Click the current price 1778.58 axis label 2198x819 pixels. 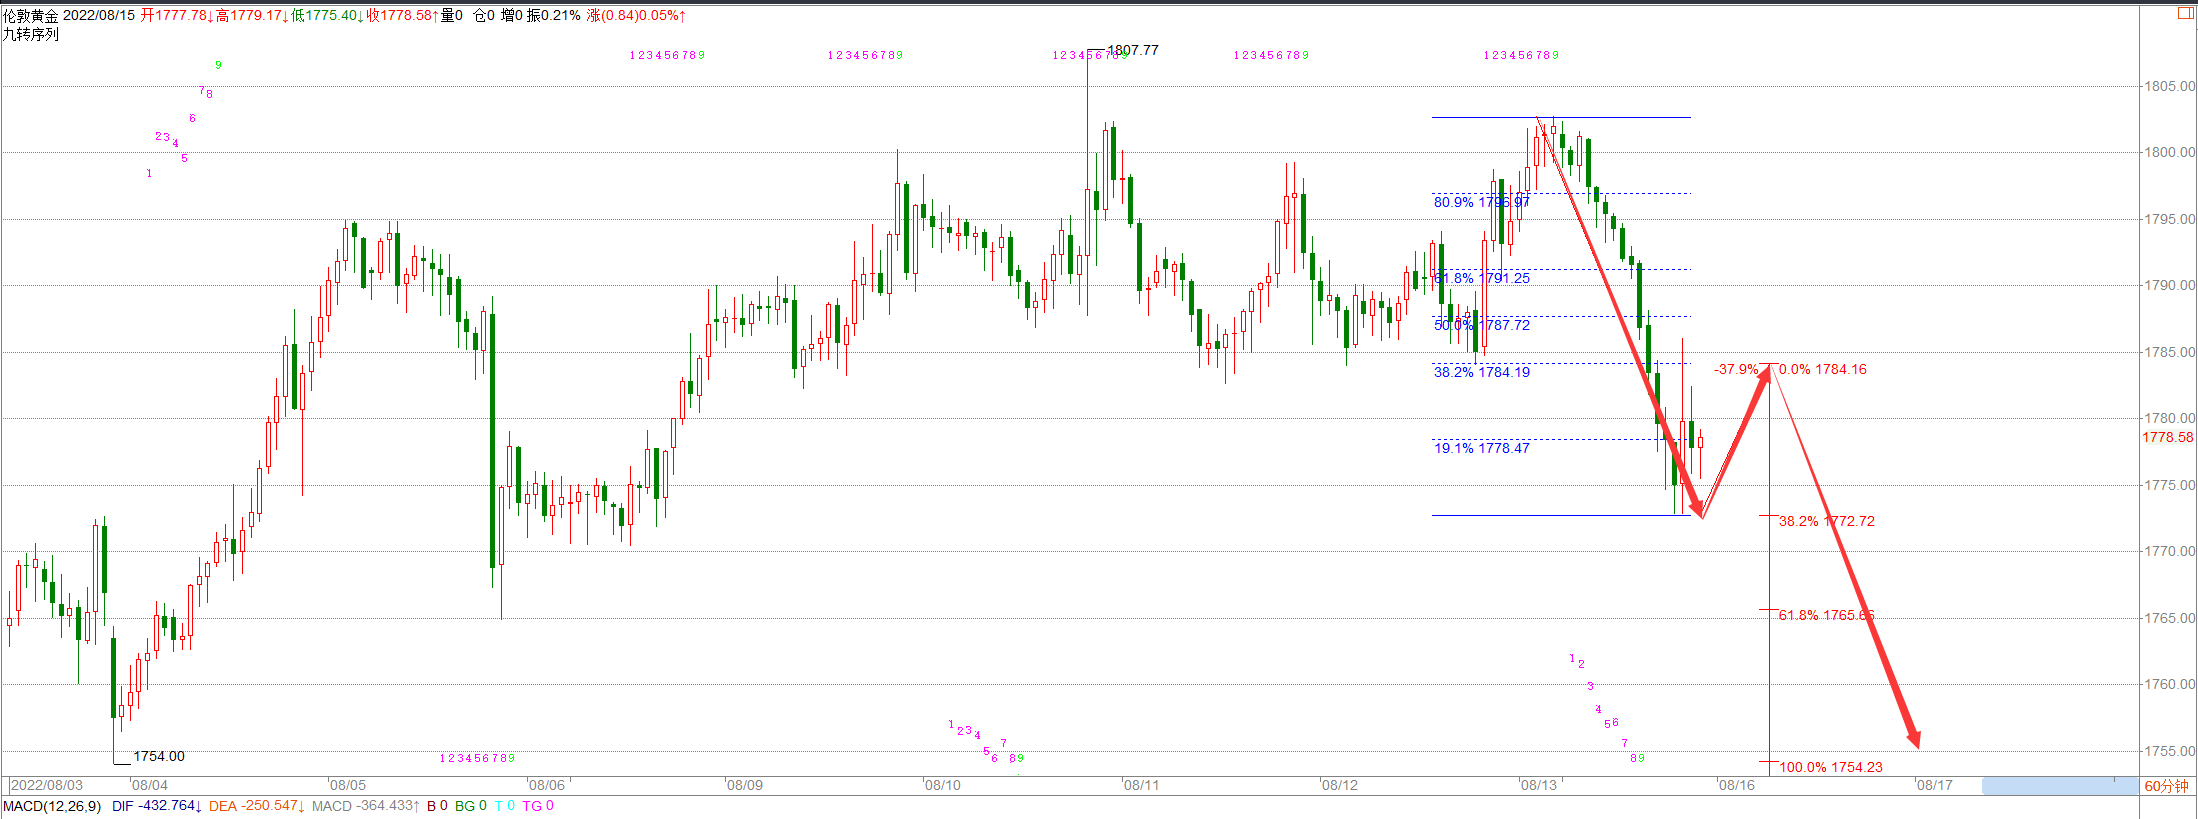pos(2168,437)
